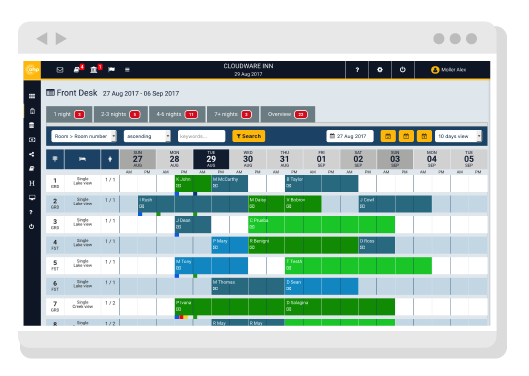Click the middle yellow calendar button

[x=406, y=136]
